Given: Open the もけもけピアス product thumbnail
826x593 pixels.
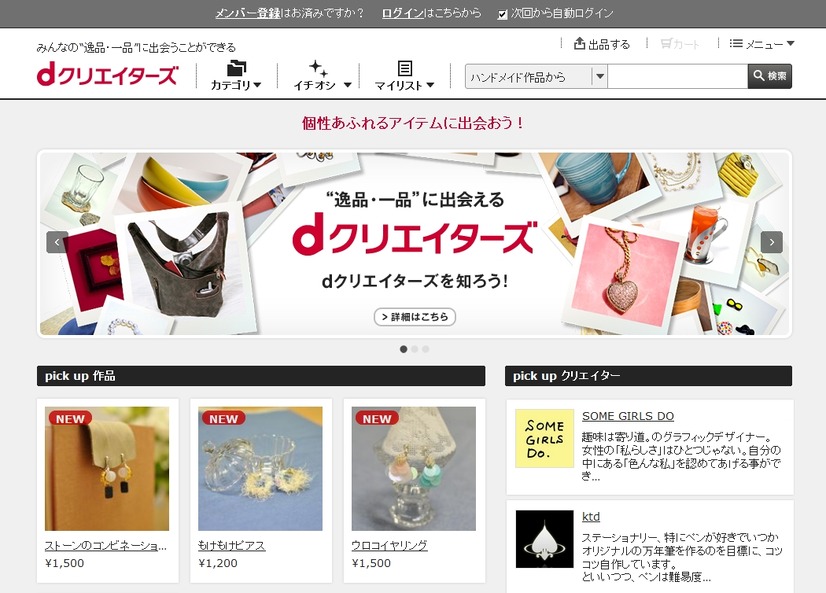Looking at the screenshot, I should (260, 469).
